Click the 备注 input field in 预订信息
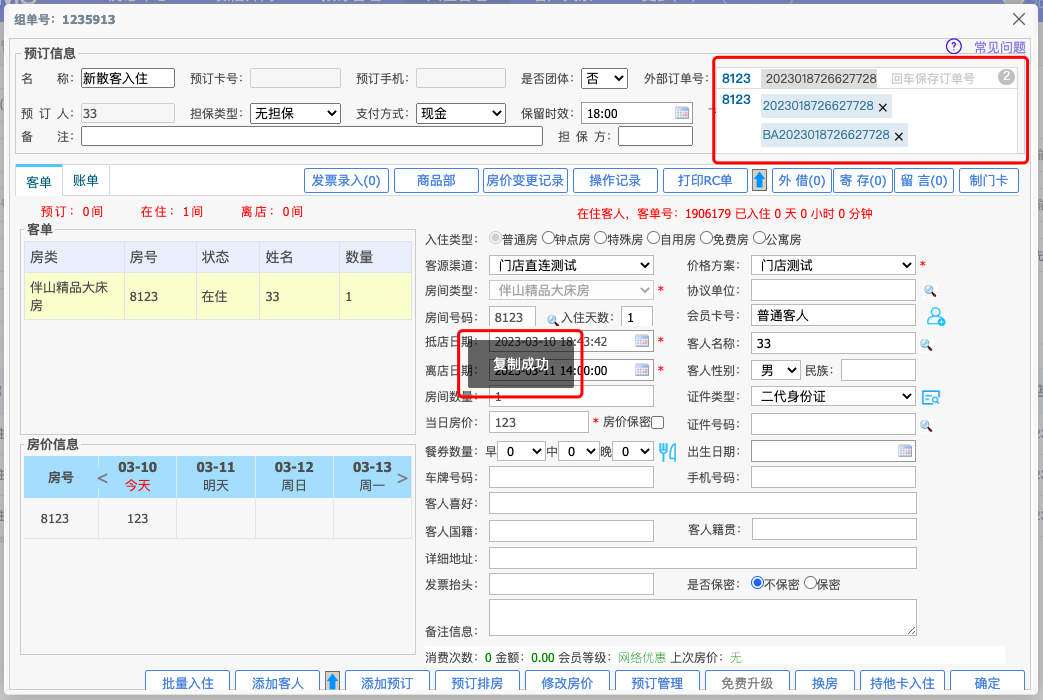1043x700 pixels. pyautogui.click(x=312, y=136)
